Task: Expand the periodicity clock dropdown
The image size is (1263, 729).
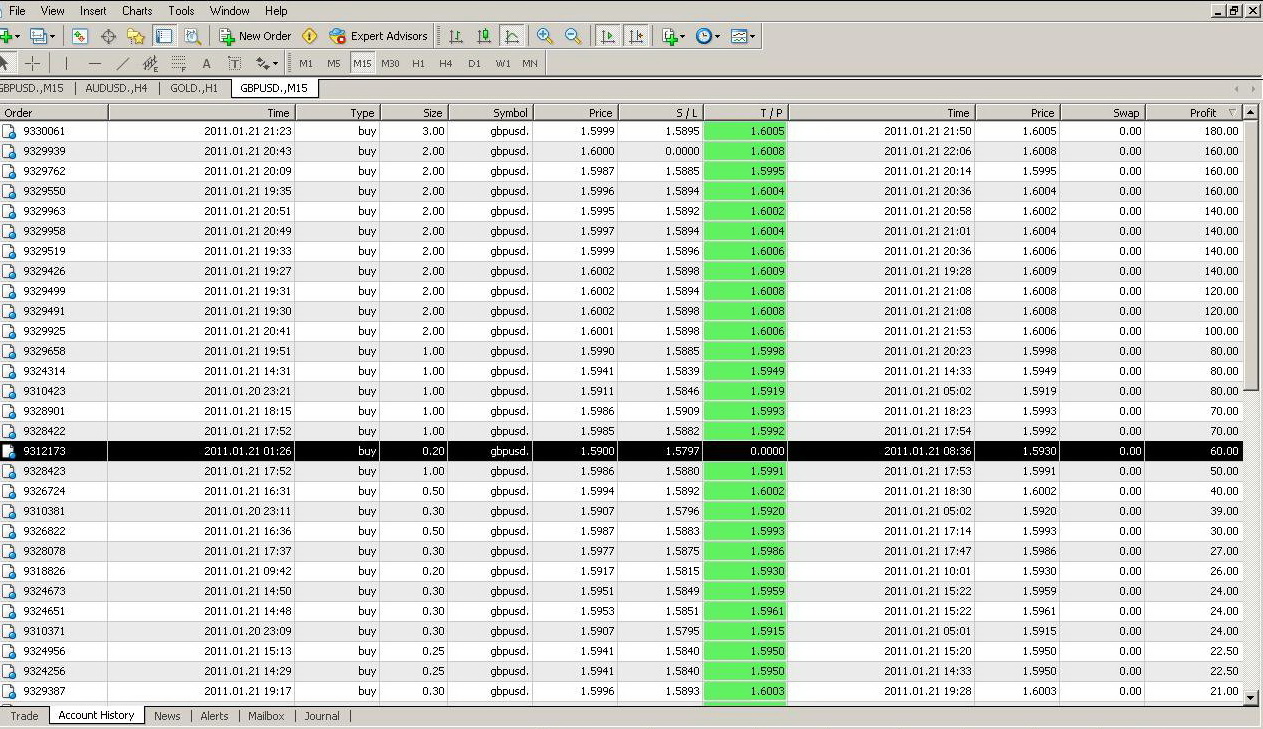Action: 707,36
